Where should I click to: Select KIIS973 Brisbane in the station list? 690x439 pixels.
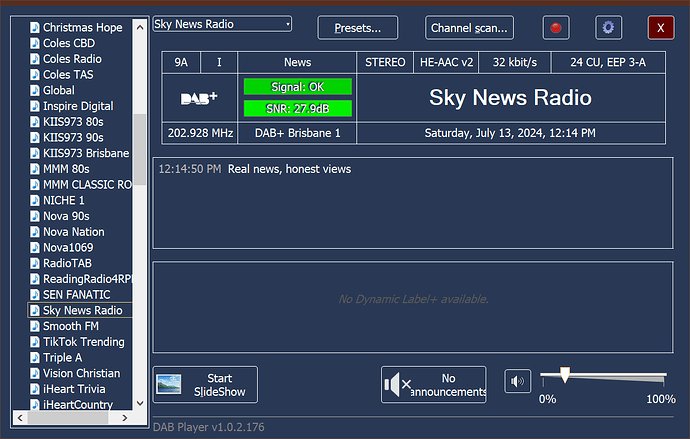tap(85, 153)
